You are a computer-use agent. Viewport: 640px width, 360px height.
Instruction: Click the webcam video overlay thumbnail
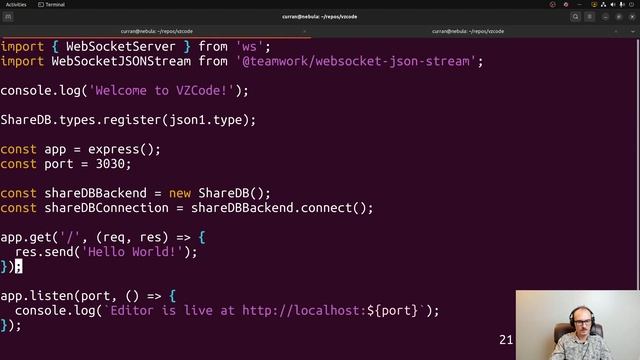pos(578,325)
